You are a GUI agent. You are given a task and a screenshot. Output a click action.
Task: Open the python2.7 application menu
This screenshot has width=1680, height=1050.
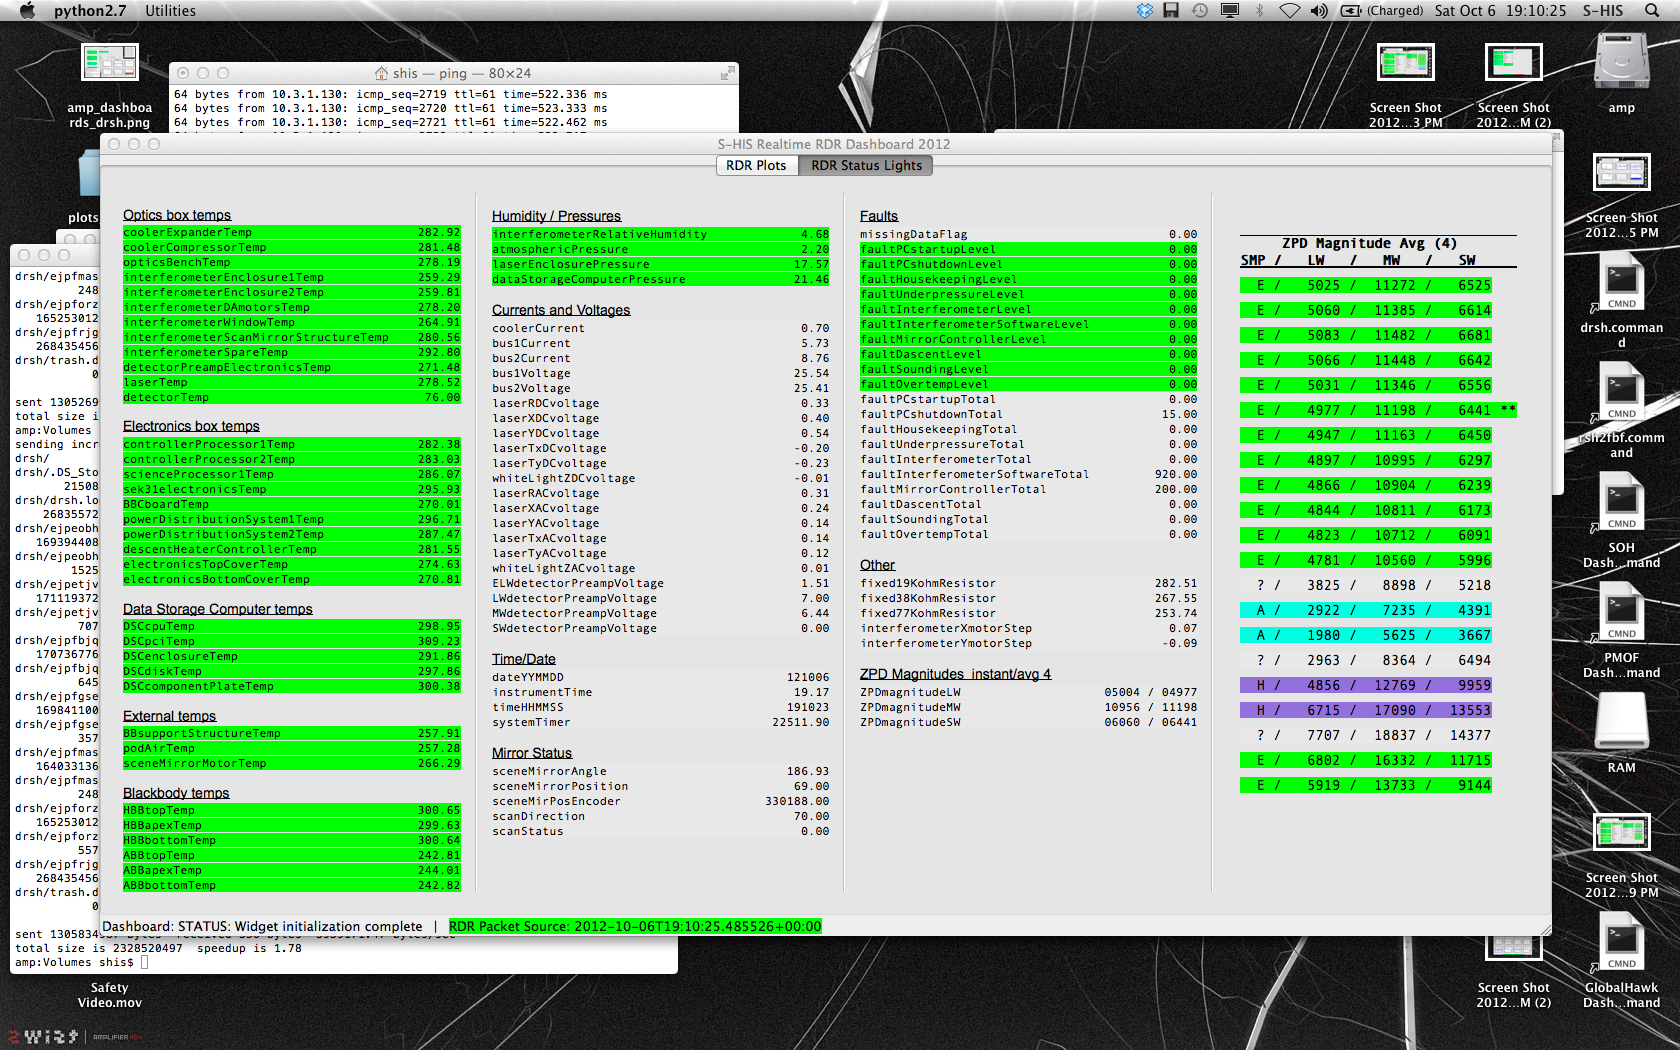90,11
